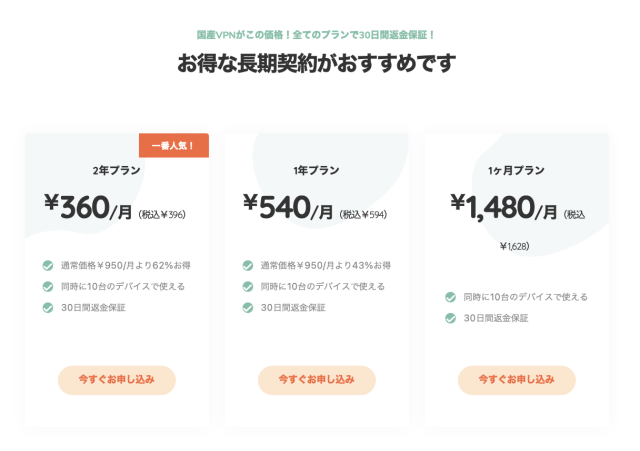Click the green 30-day refund tagline
Screen dimensions: 640x451
point(316,34)
